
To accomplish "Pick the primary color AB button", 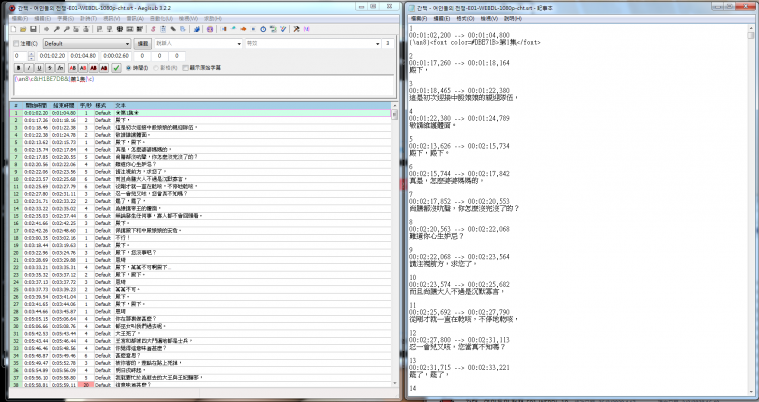I will pyautogui.click(x=73, y=68).
